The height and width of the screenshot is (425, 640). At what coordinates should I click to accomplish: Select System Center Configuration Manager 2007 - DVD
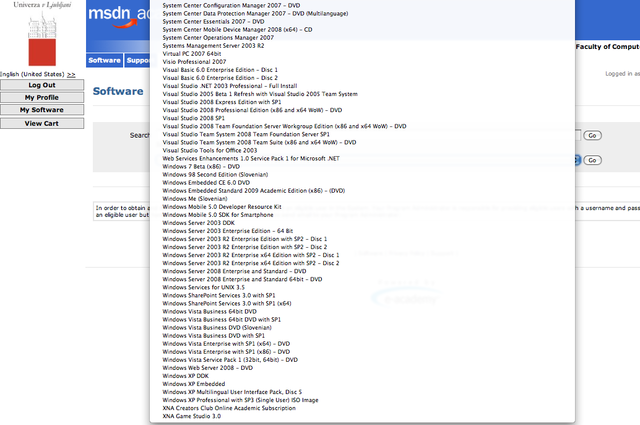[231, 5]
